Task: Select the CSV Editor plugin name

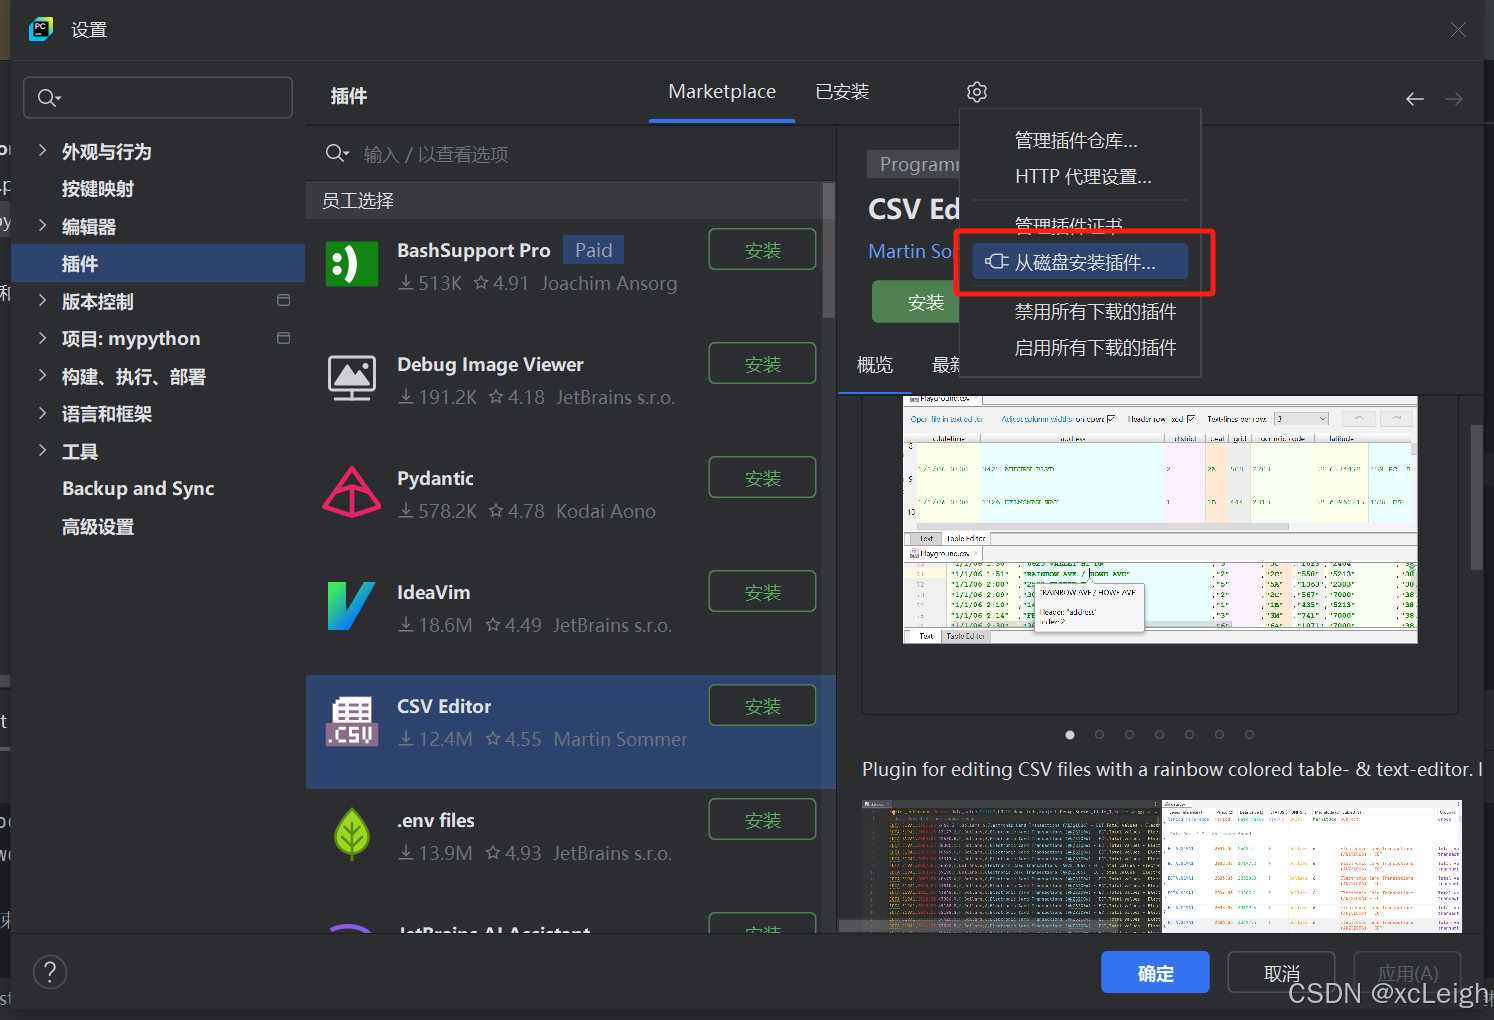Action: click(x=444, y=707)
